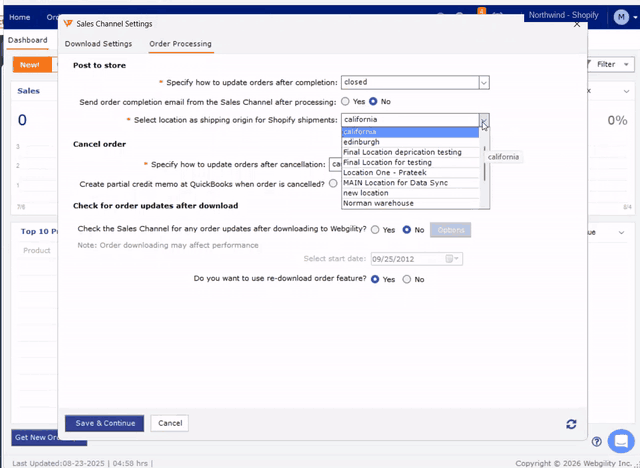Switch to Order Processing tab
The image size is (640, 468).
180,44
